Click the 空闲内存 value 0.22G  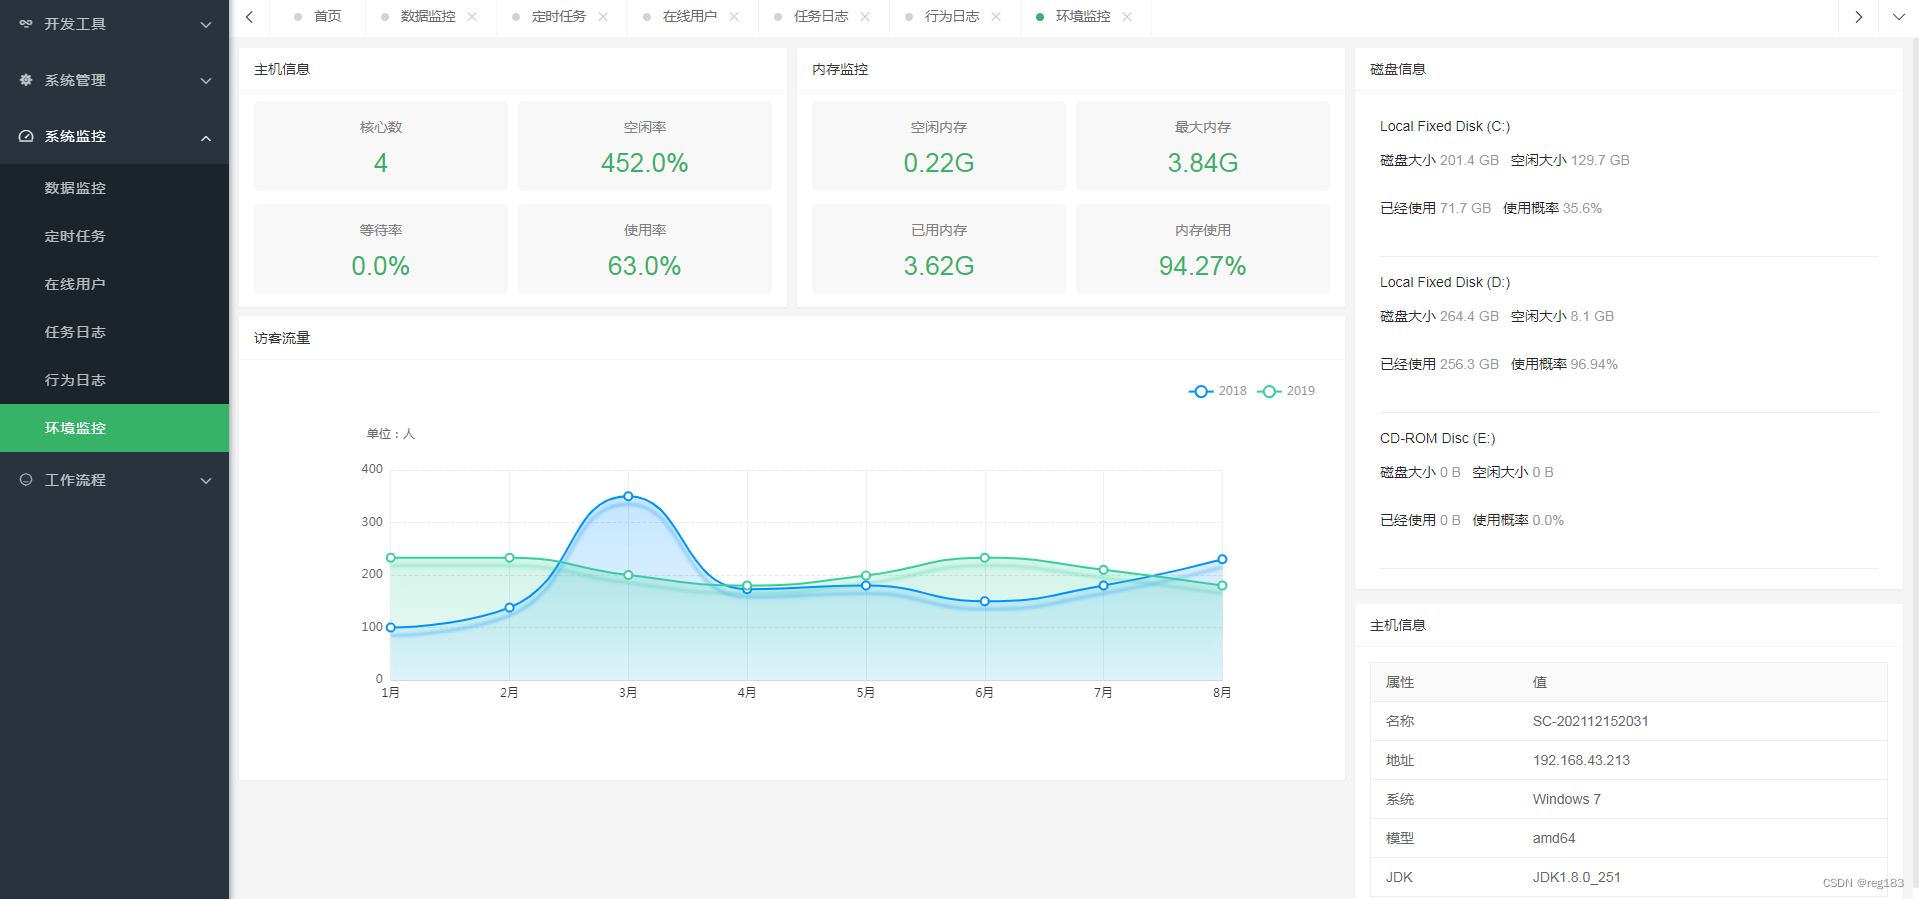939,163
